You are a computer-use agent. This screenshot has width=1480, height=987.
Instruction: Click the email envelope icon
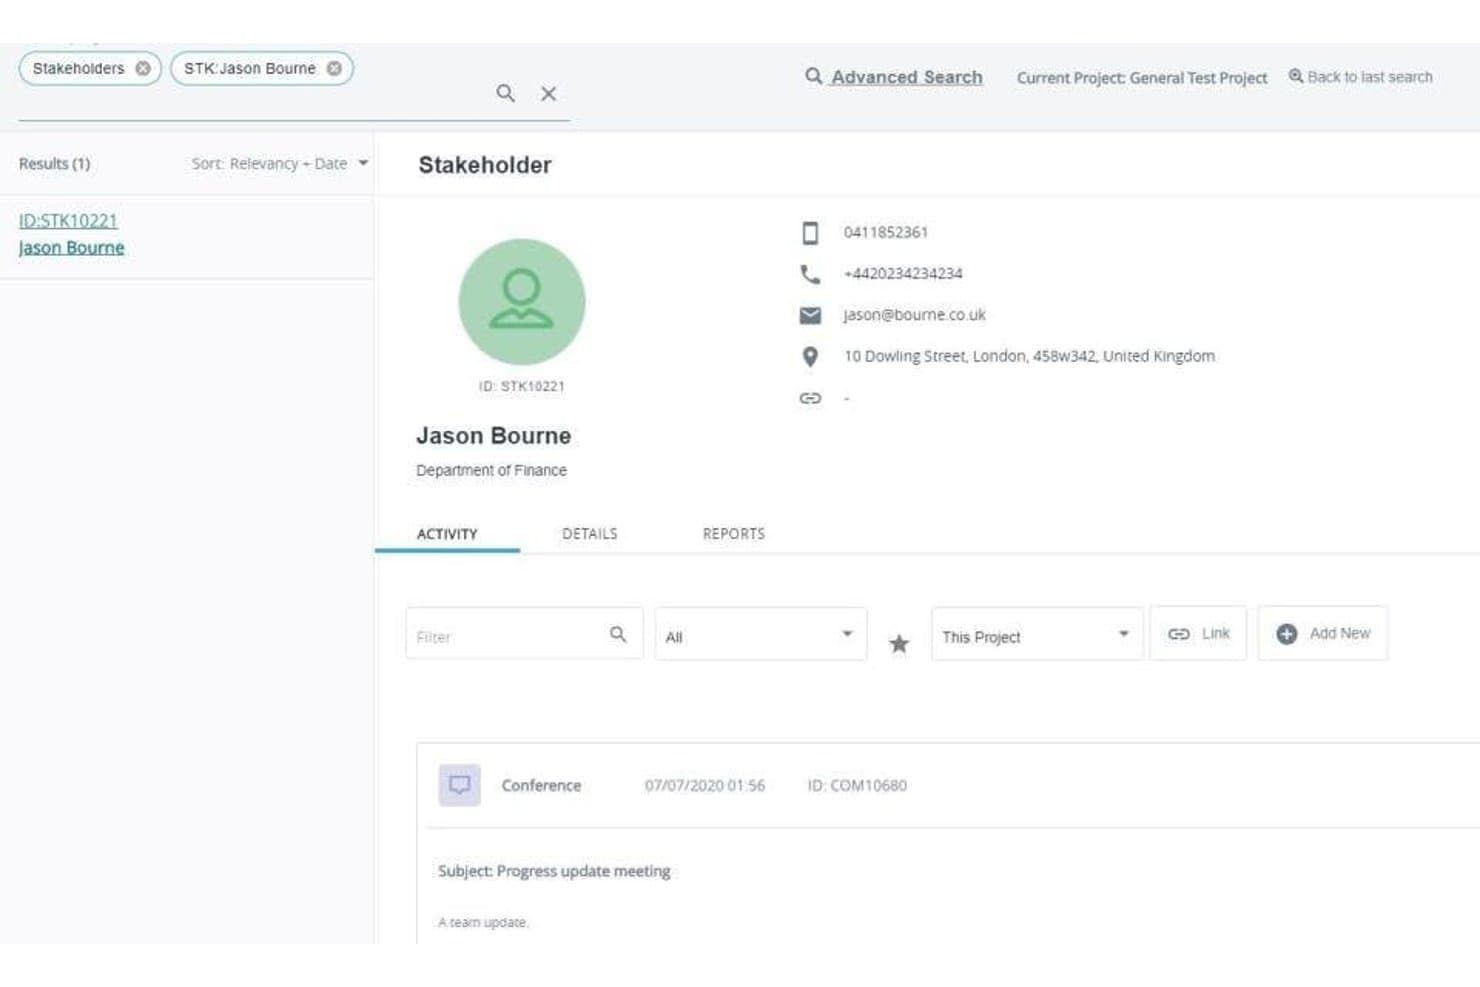tap(810, 315)
